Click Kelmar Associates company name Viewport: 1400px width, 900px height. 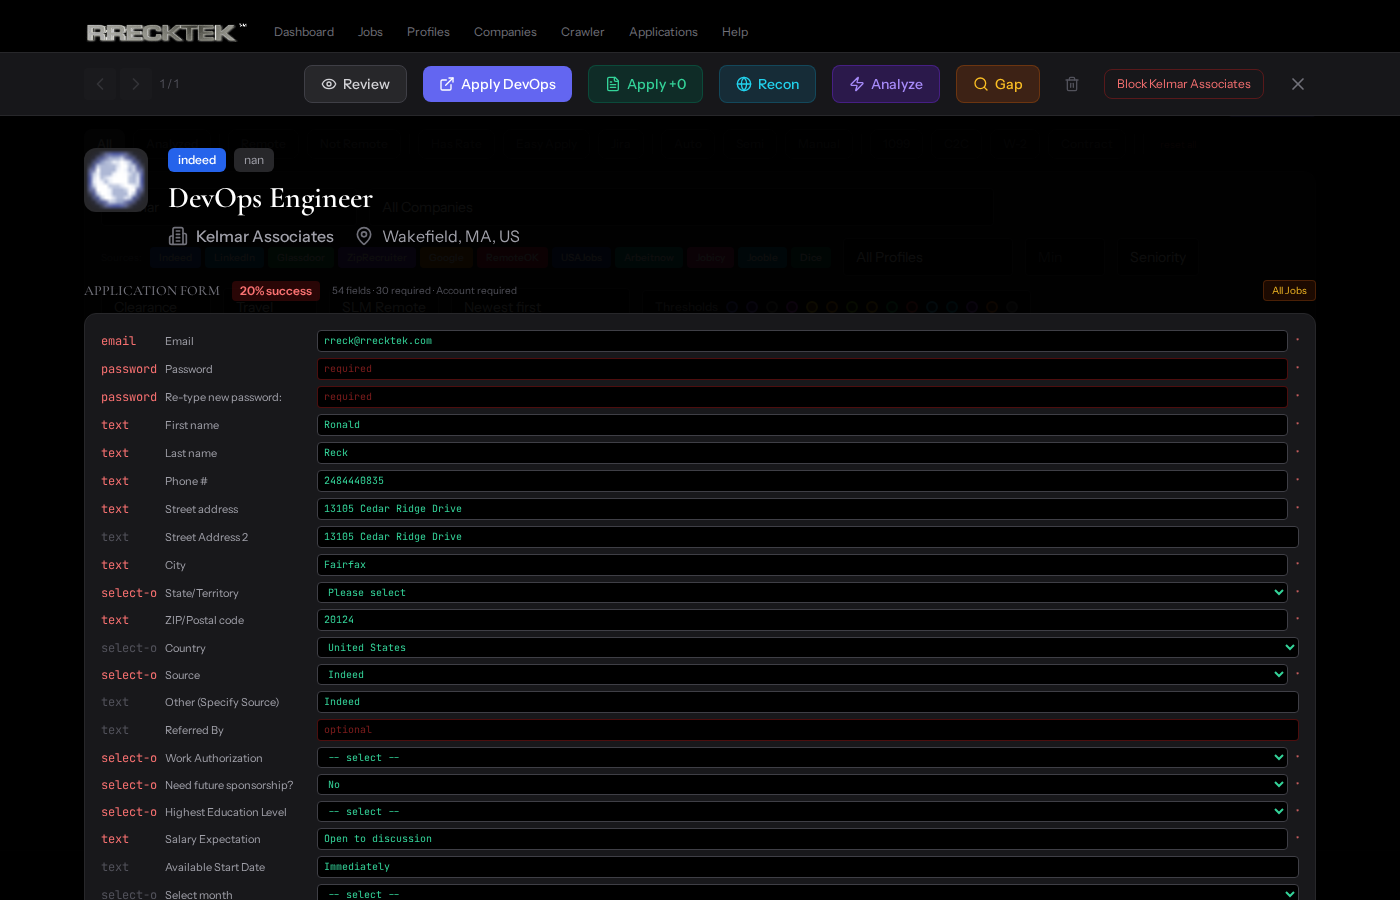coord(265,236)
